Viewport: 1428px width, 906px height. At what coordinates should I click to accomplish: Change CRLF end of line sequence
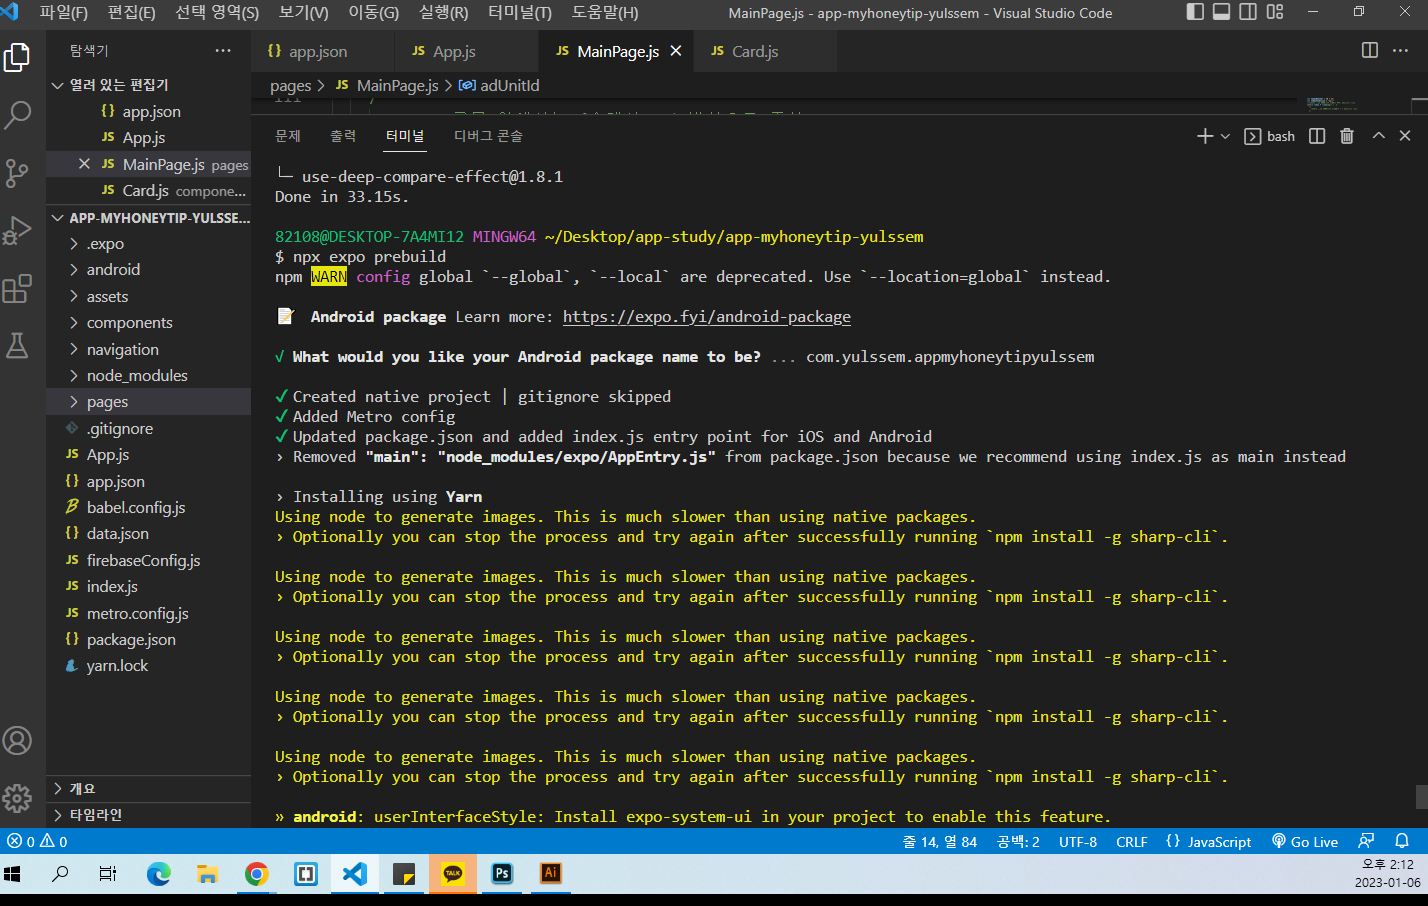(1132, 842)
